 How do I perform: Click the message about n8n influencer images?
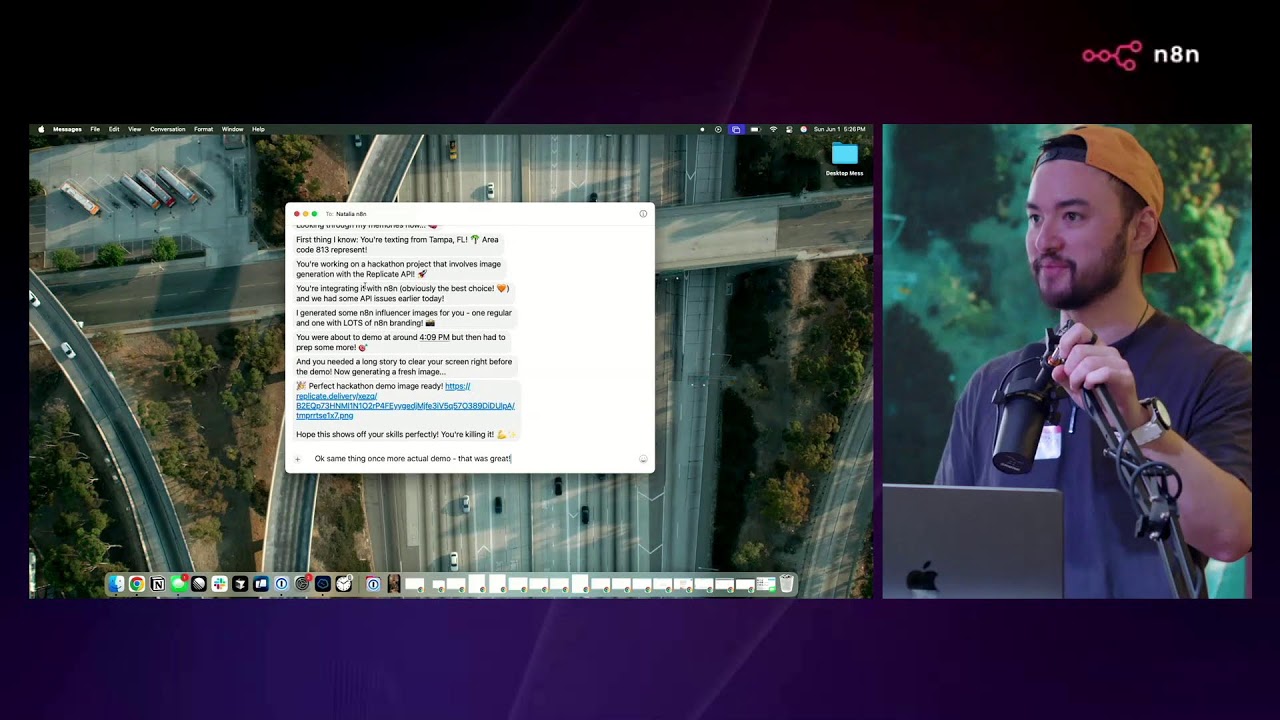click(x=403, y=318)
